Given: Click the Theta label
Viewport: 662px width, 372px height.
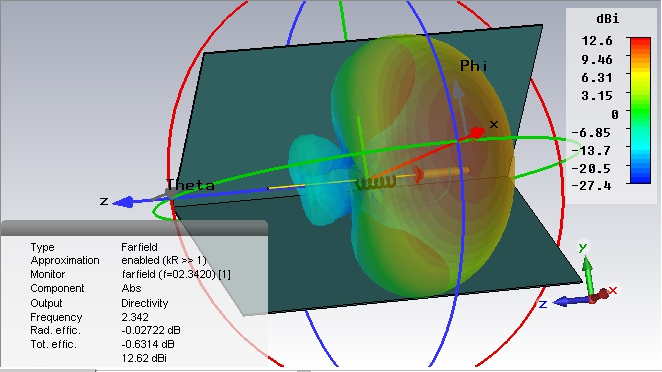Looking at the screenshot, I should click(190, 185).
